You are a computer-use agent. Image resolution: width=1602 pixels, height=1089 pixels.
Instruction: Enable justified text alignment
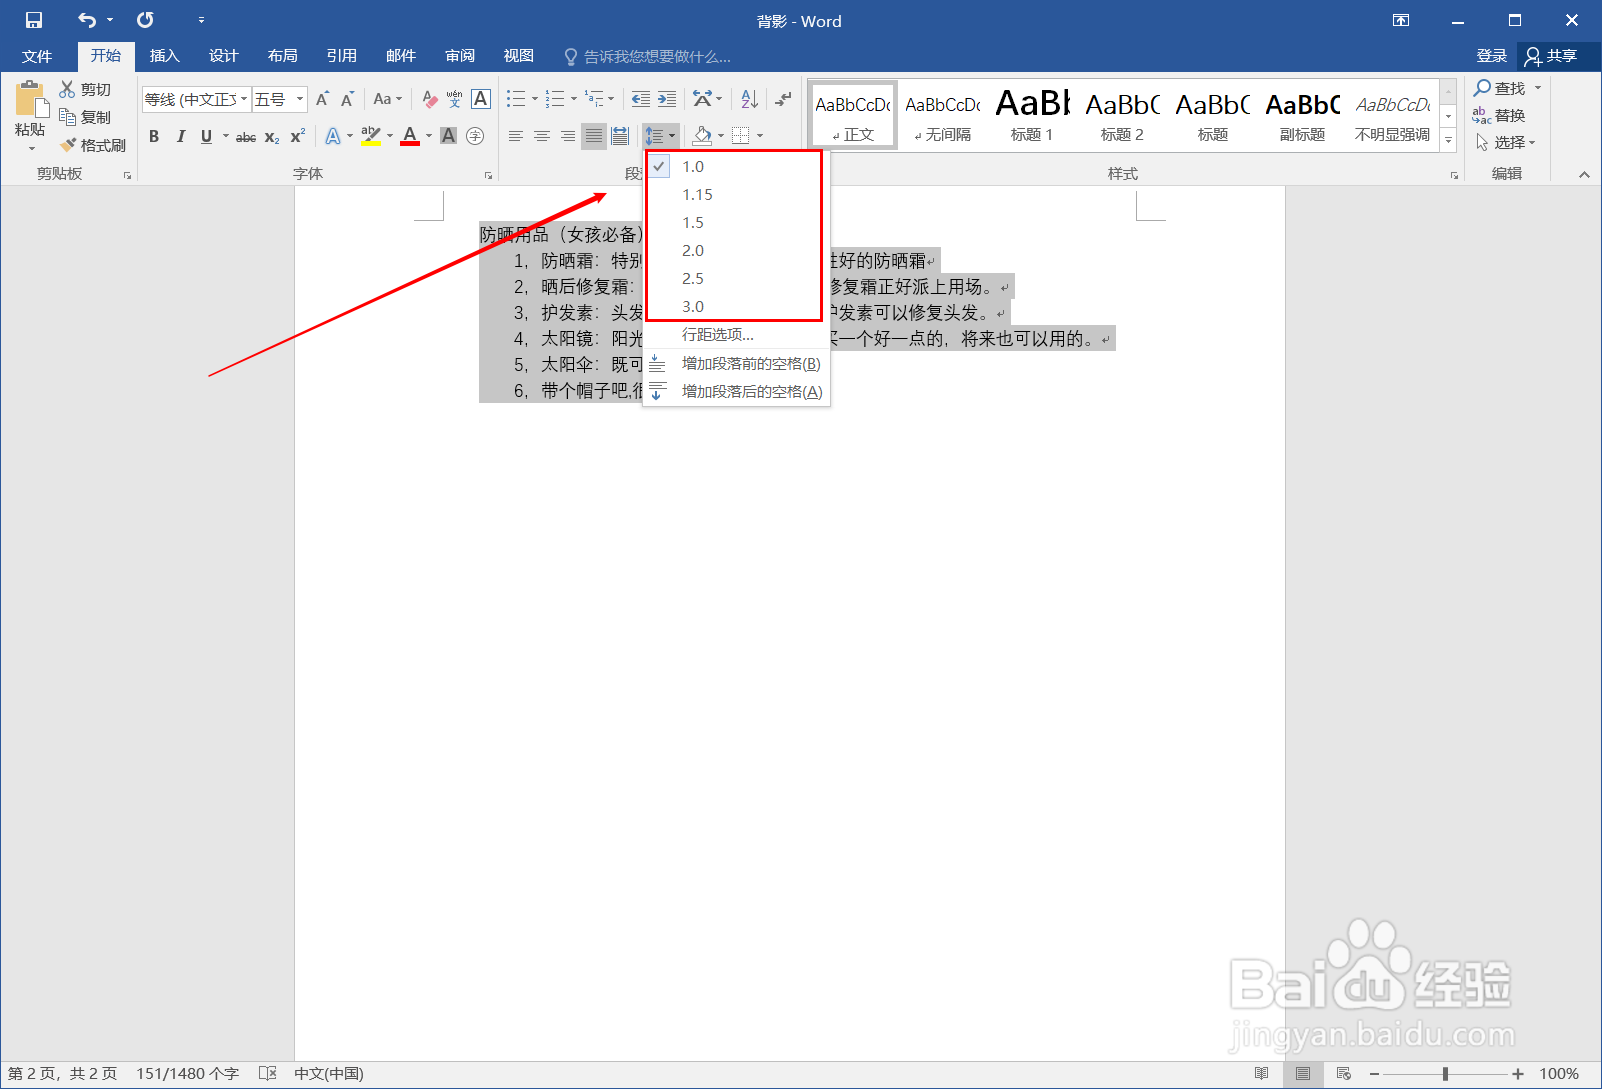(x=593, y=136)
